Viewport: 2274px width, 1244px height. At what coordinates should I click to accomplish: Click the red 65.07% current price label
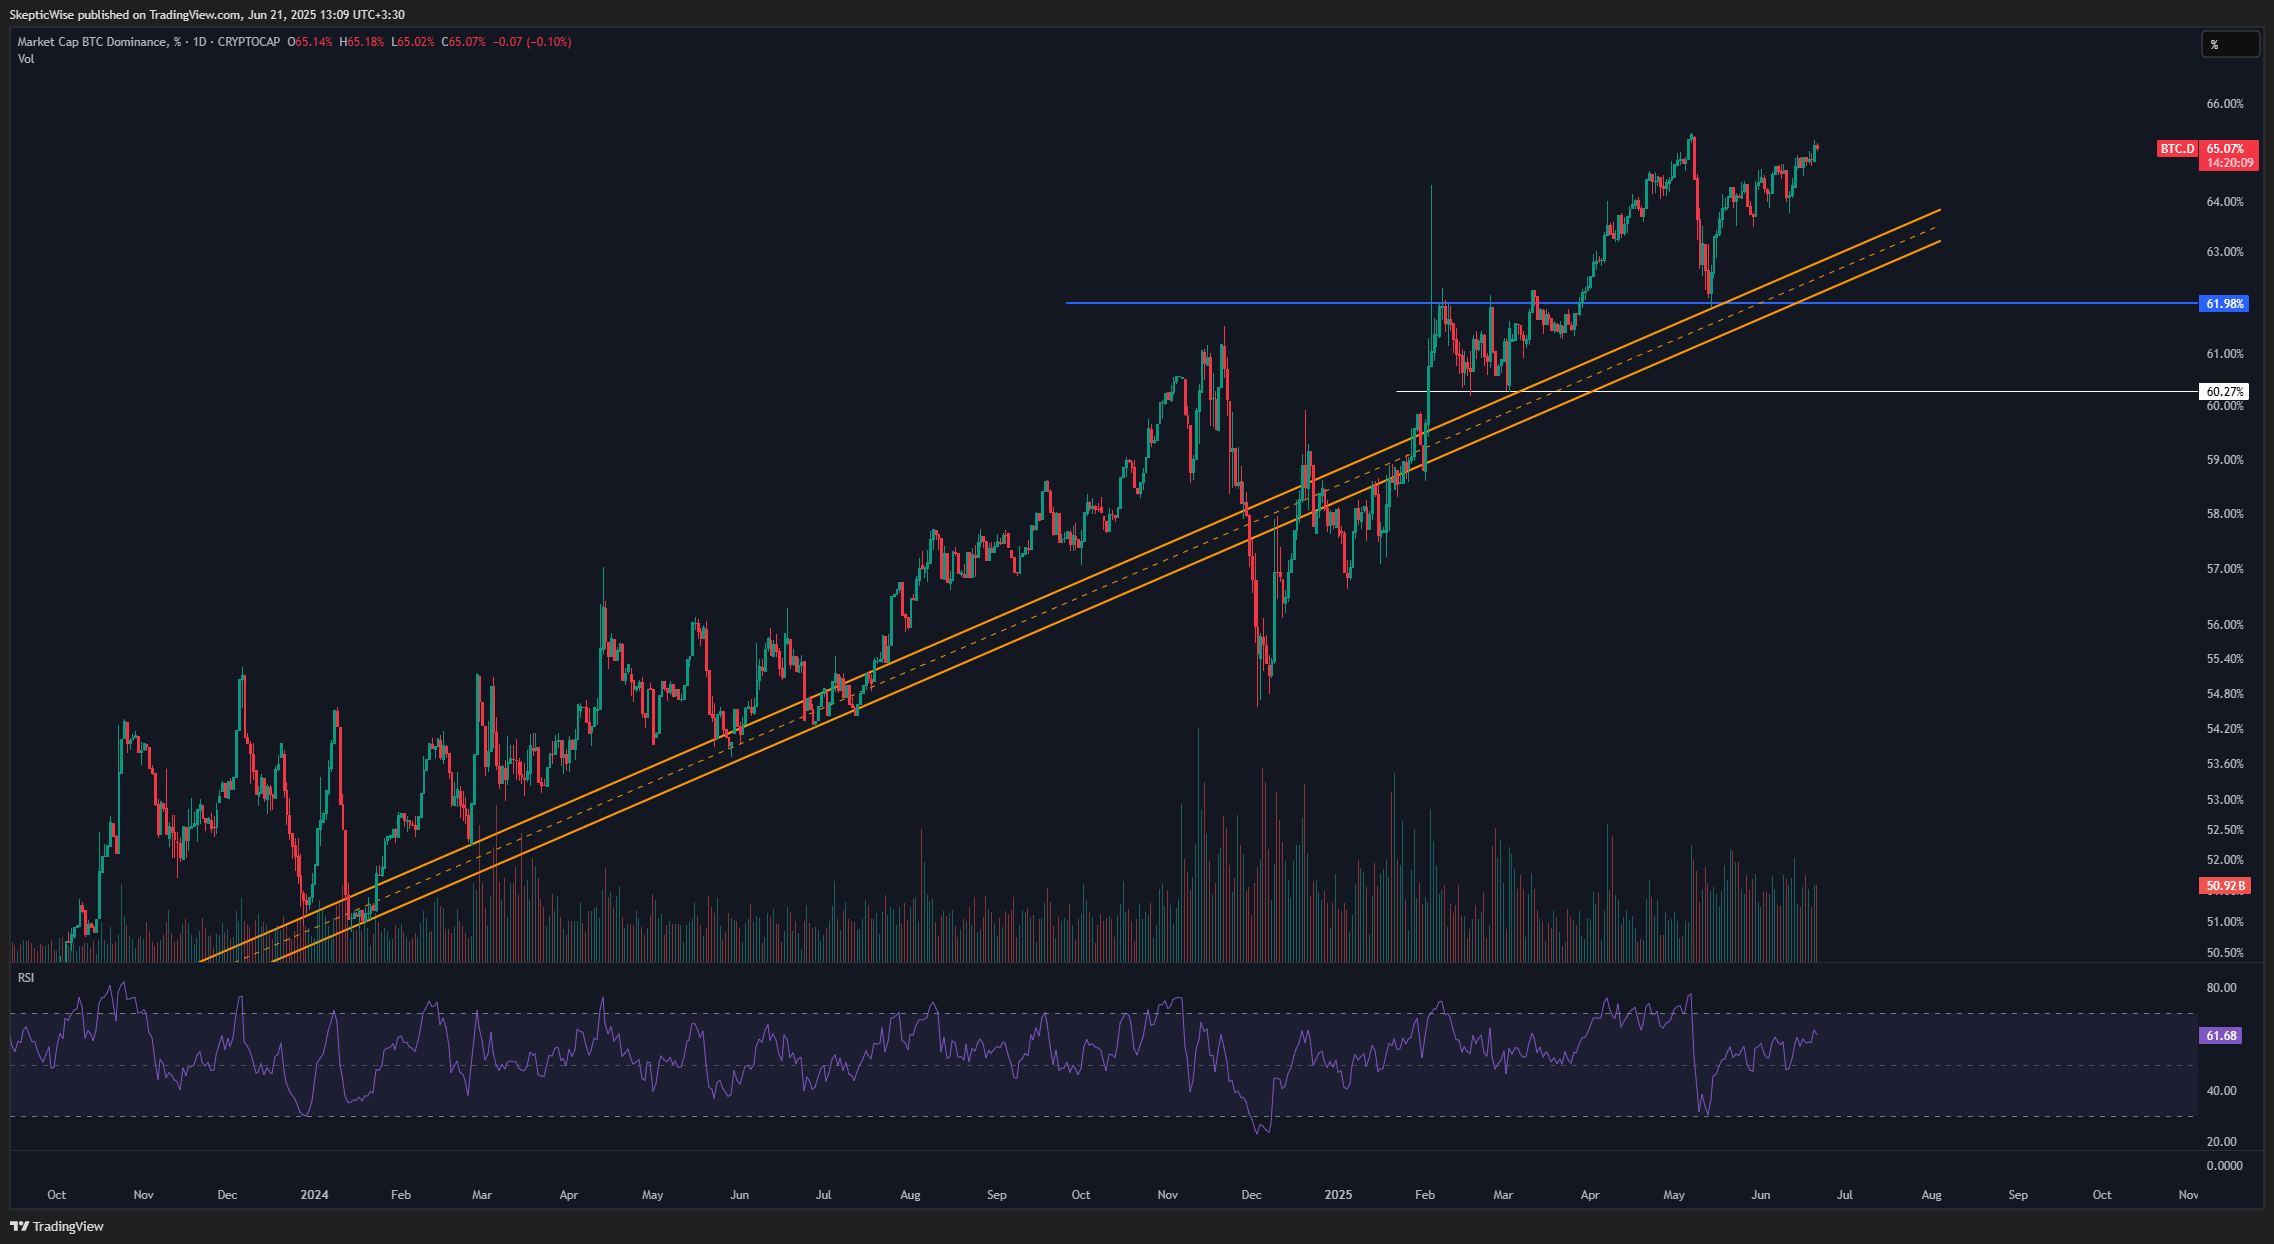(2229, 149)
